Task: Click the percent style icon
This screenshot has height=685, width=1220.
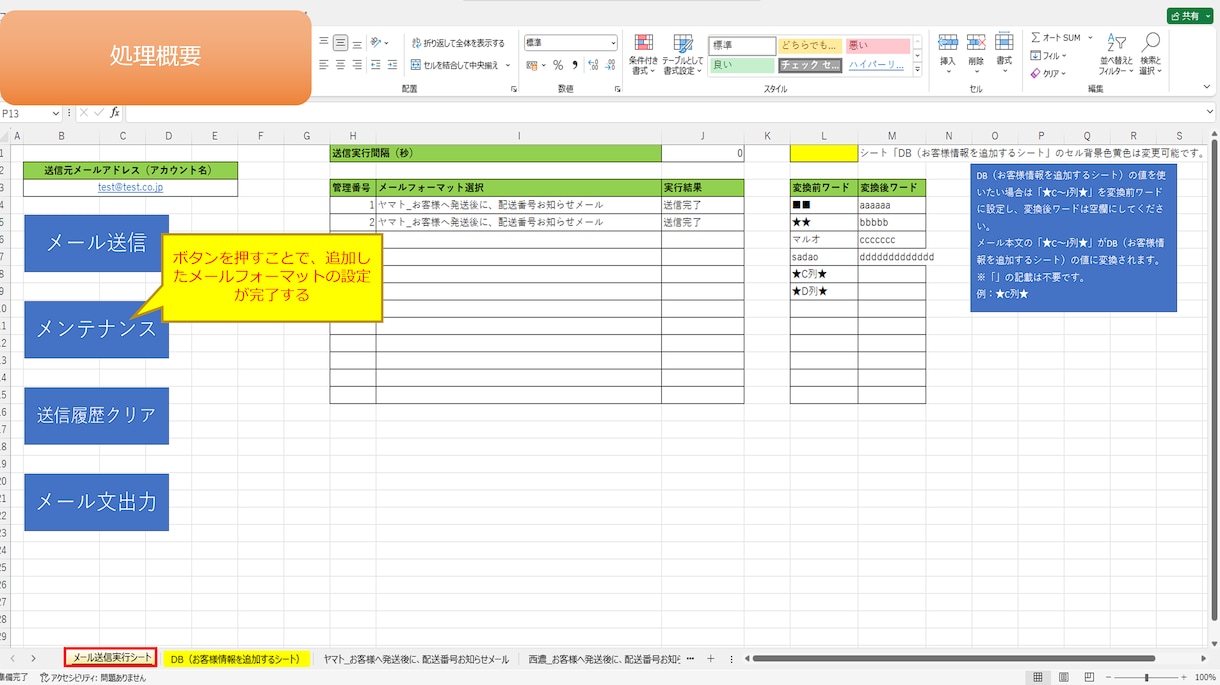Action: (558, 65)
